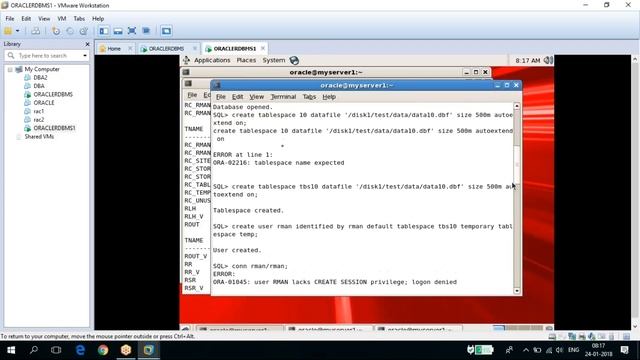Open the library search filter dropdown
640x360 pixels.
tap(84, 56)
